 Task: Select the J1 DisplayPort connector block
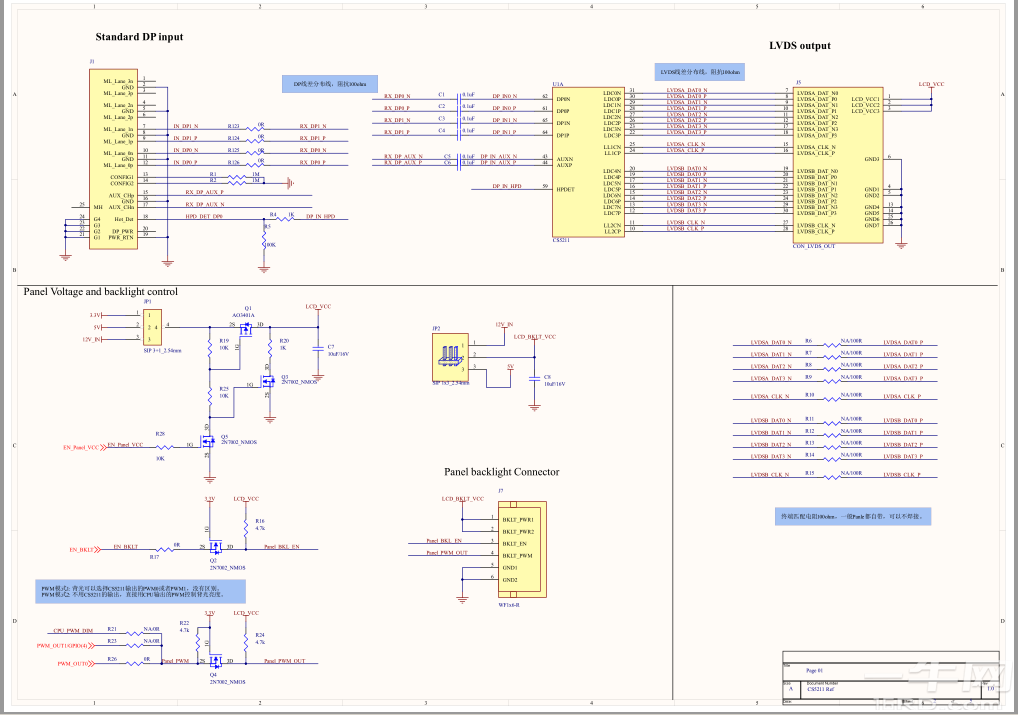coord(113,160)
